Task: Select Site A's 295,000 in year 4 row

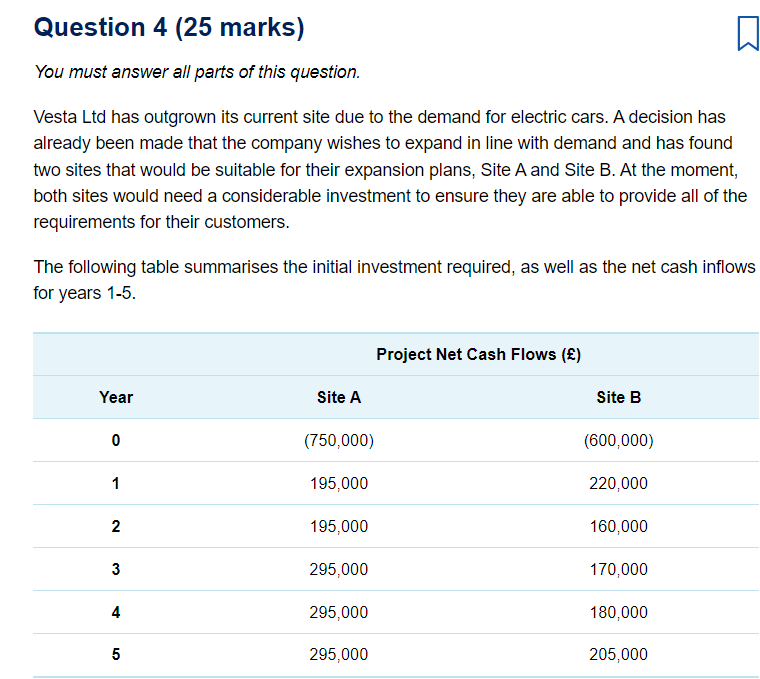Action: pyautogui.click(x=339, y=612)
